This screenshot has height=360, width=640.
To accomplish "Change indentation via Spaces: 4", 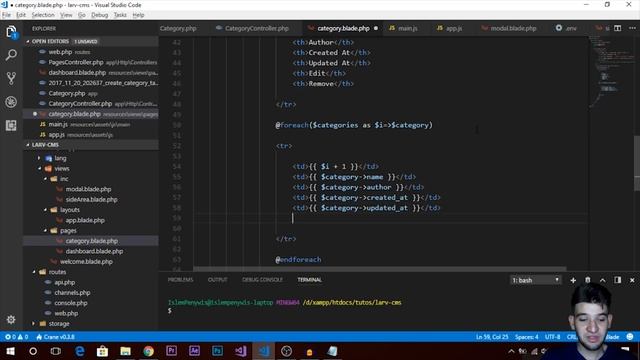I will click(527, 337).
